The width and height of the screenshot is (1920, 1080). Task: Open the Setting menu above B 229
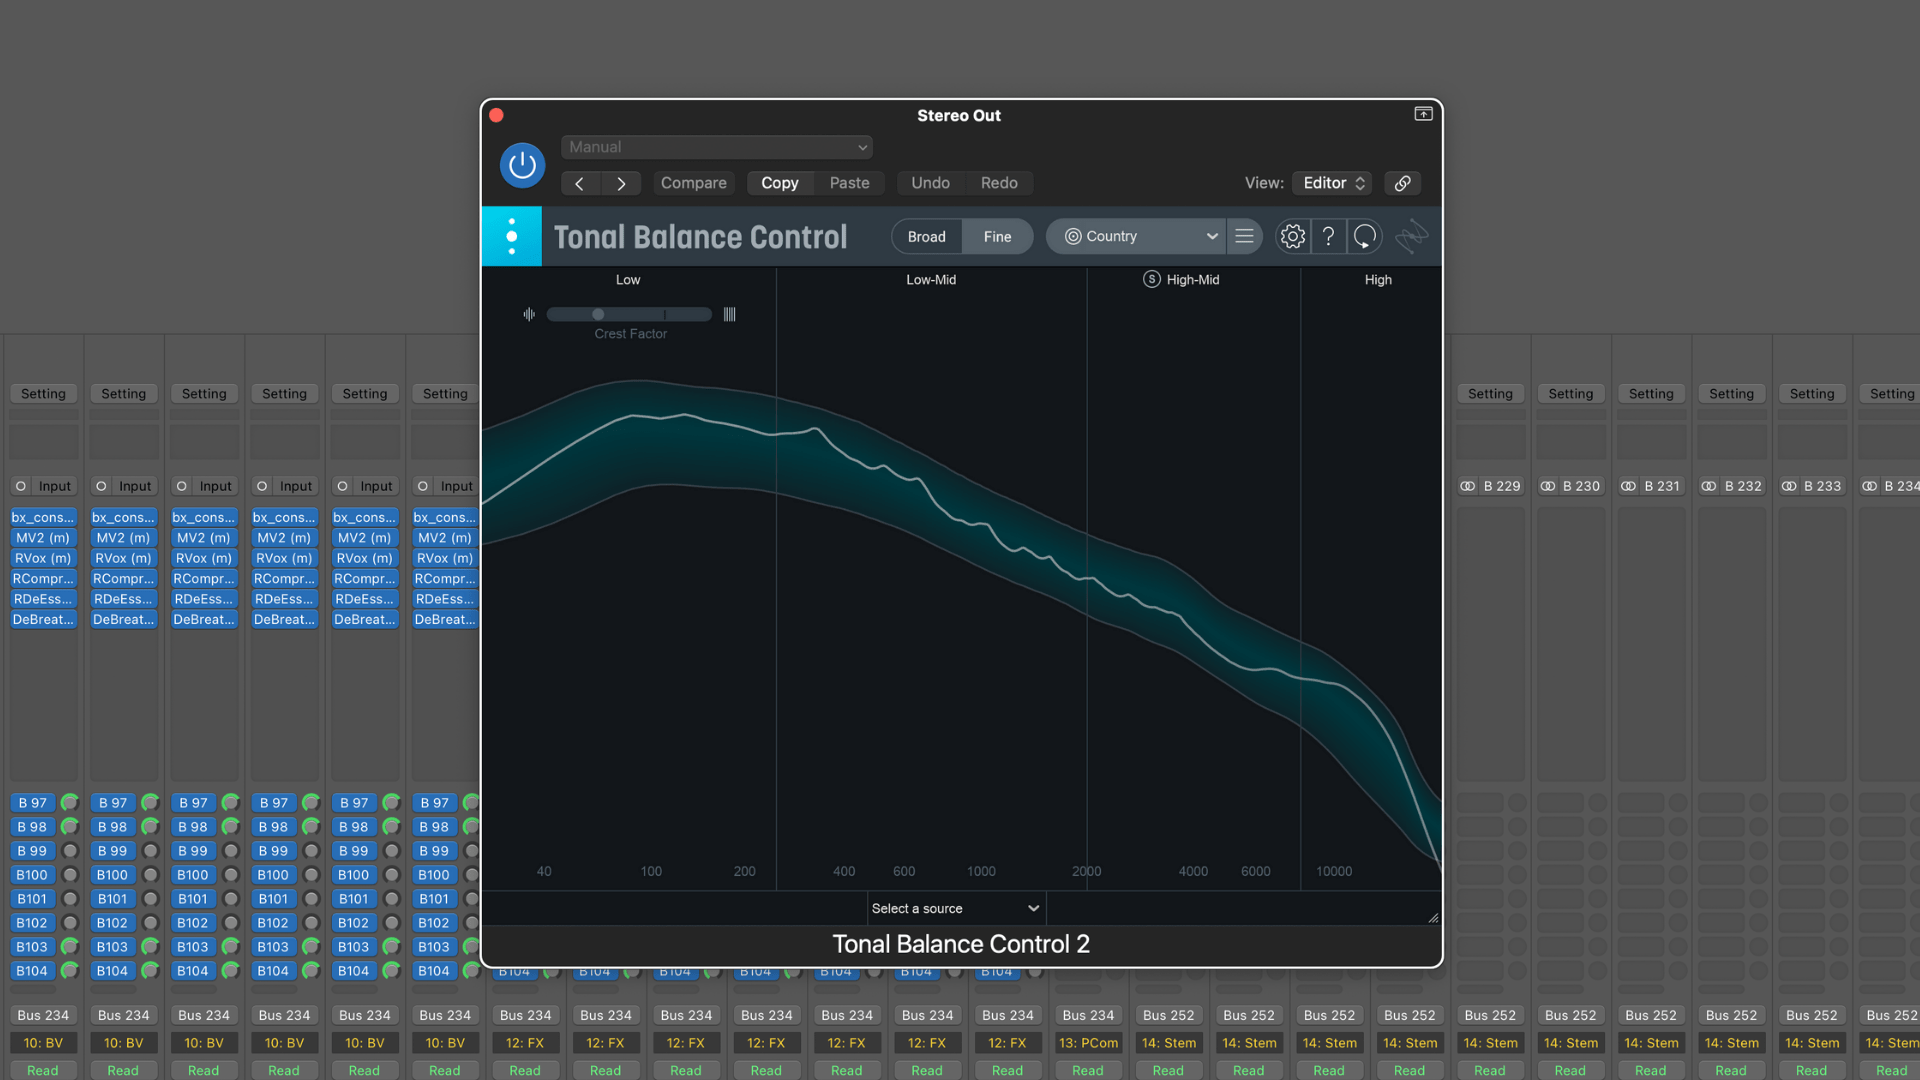pyautogui.click(x=1490, y=394)
